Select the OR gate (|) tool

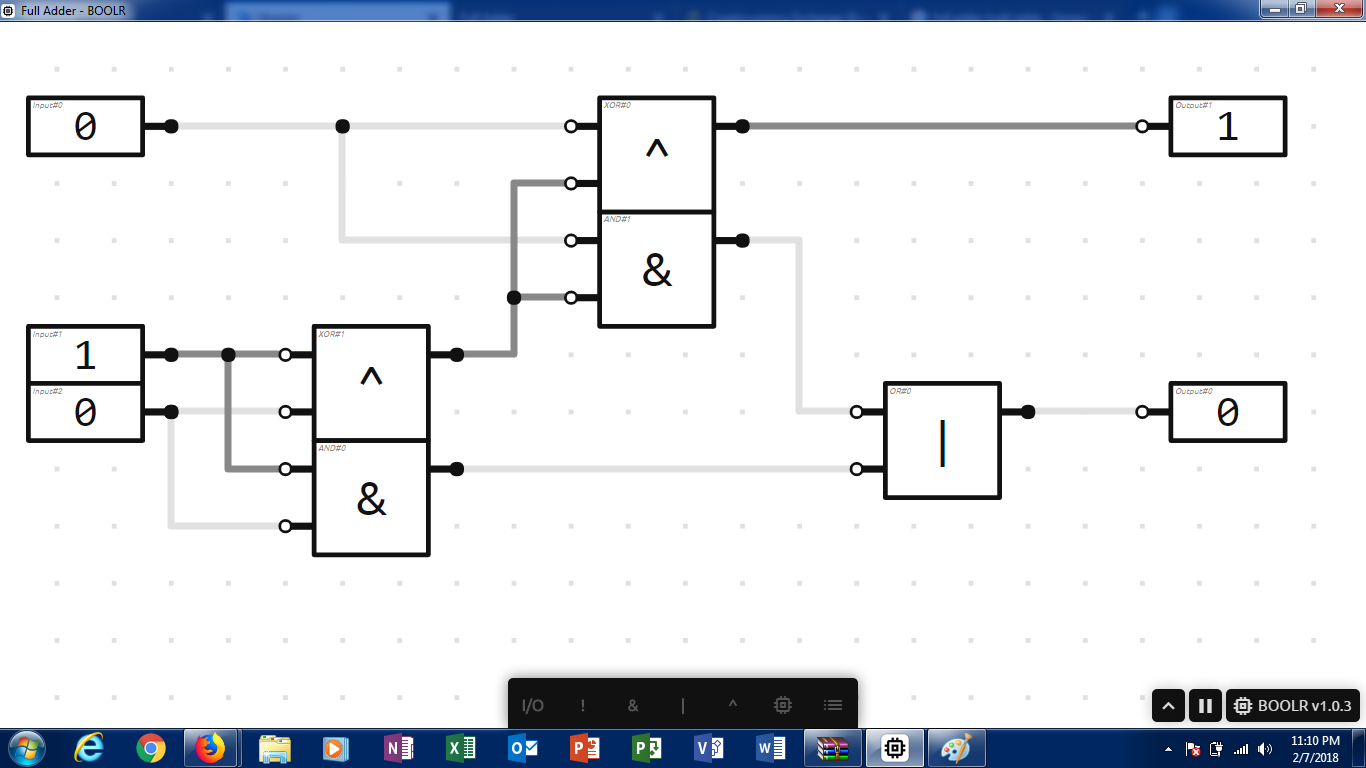coord(683,705)
